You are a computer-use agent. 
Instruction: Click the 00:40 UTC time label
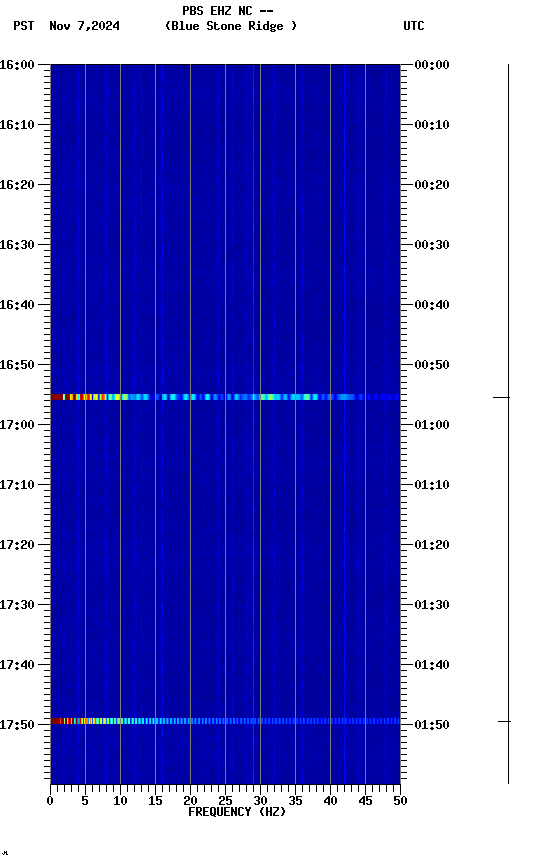432,305
